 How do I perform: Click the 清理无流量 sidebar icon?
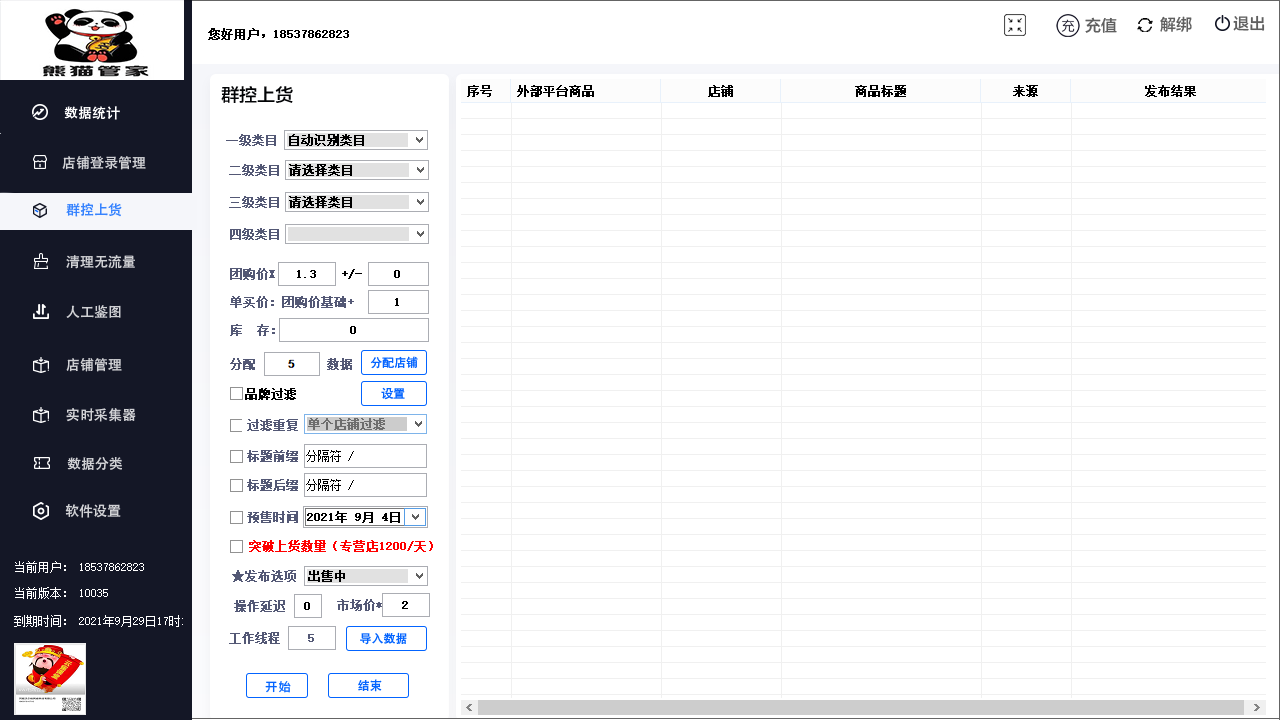(41, 262)
